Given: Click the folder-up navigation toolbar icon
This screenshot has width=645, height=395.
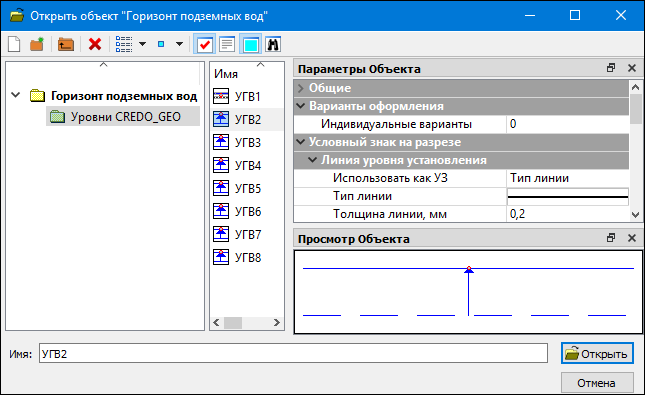Looking at the screenshot, I should (66, 44).
